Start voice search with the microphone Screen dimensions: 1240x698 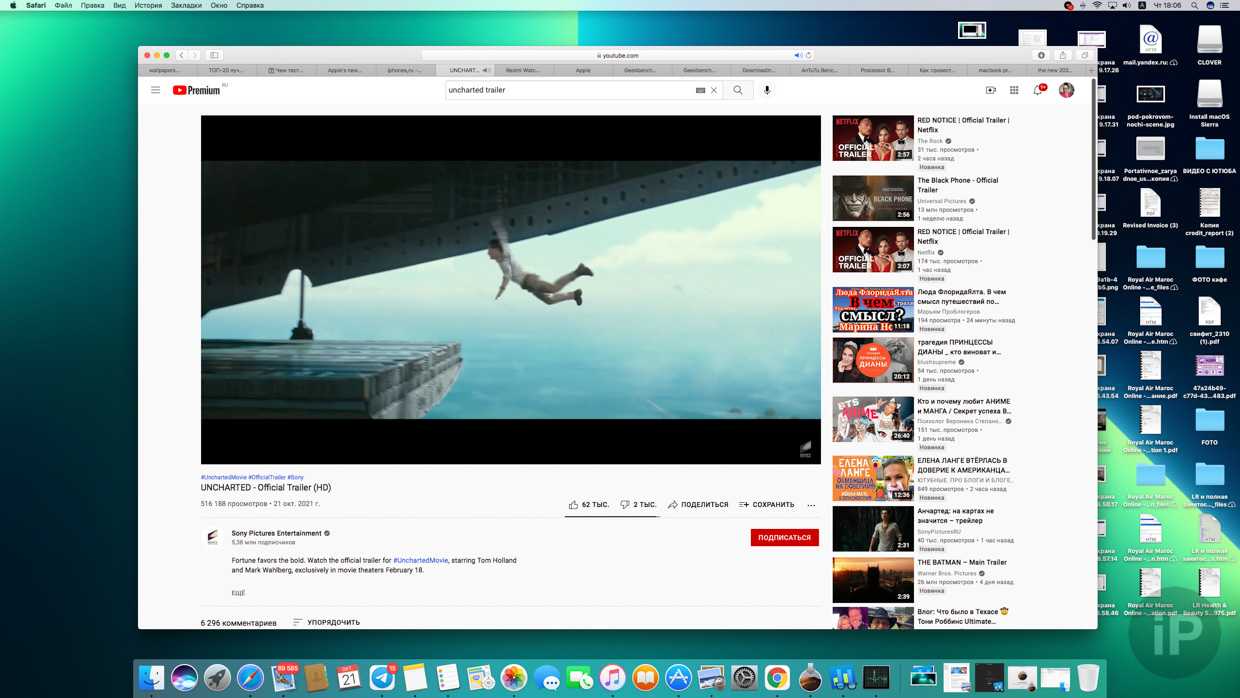[767, 90]
